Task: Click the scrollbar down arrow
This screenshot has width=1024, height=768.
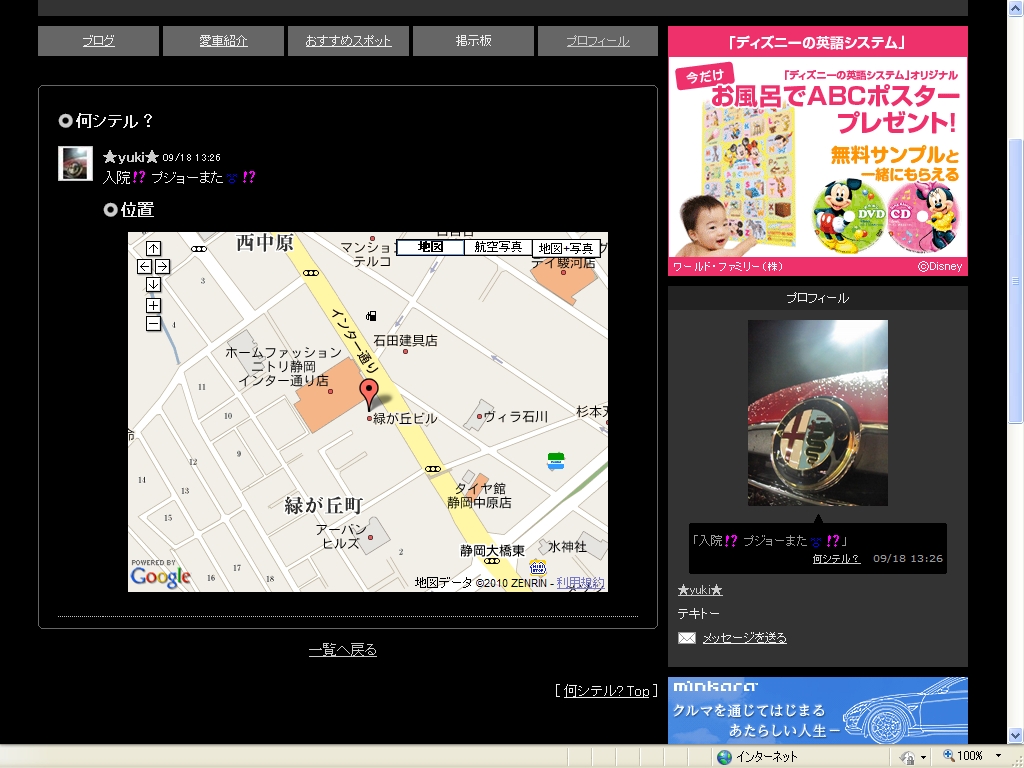Action: tap(1016, 735)
